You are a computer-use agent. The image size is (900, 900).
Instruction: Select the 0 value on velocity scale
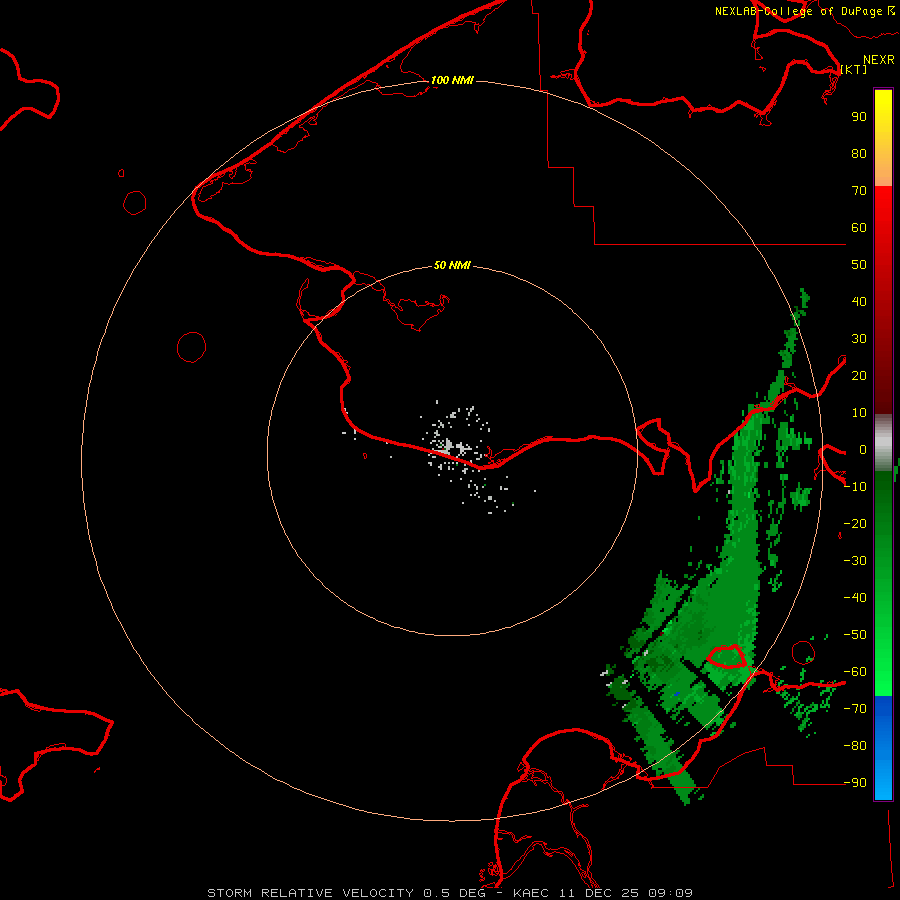pyautogui.click(x=863, y=449)
